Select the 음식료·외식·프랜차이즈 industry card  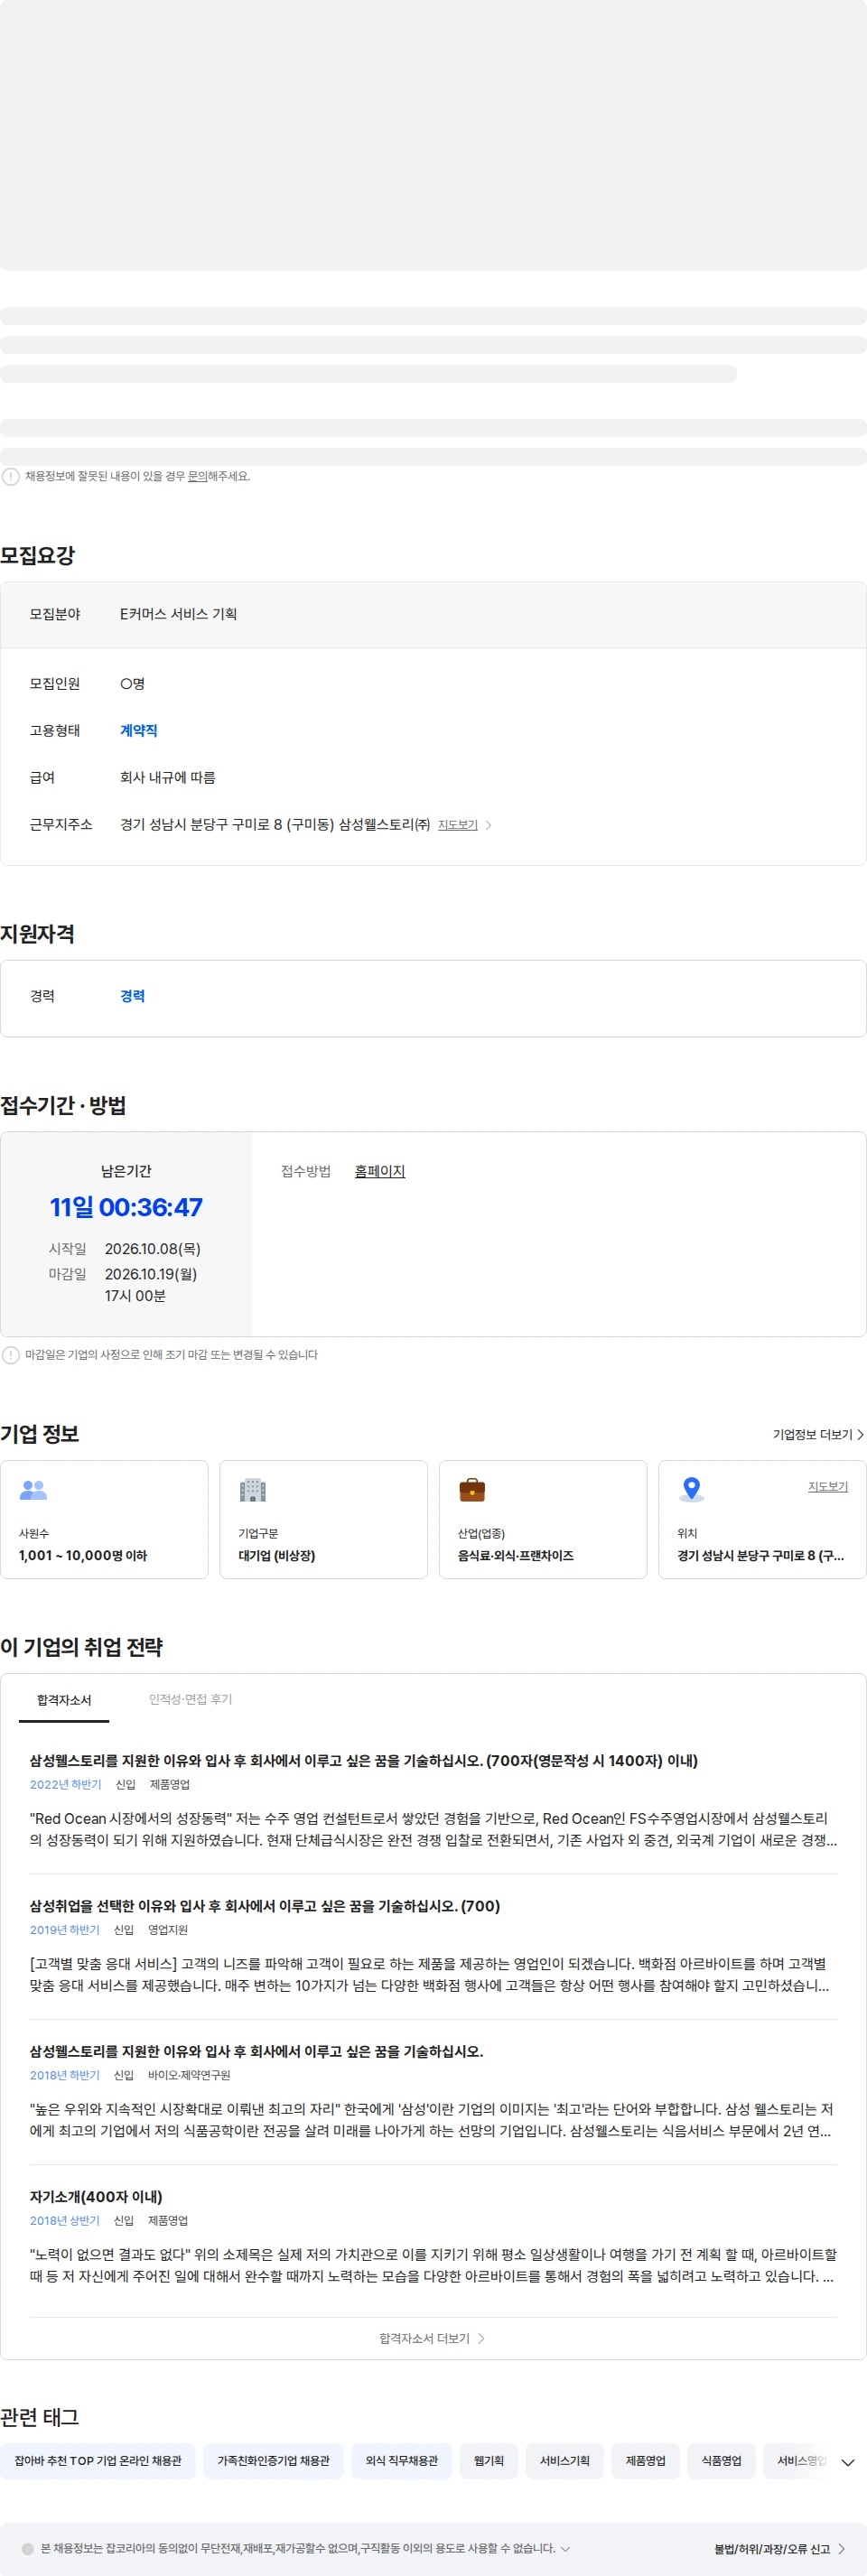[x=543, y=1519]
